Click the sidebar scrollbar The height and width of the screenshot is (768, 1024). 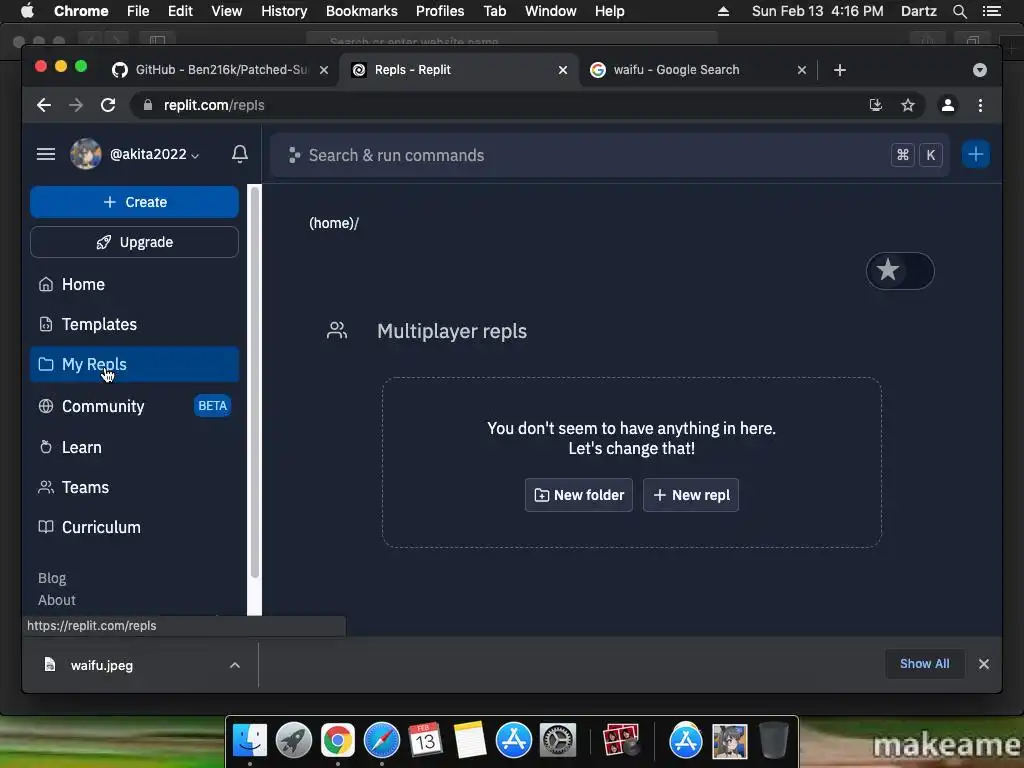tap(255, 382)
